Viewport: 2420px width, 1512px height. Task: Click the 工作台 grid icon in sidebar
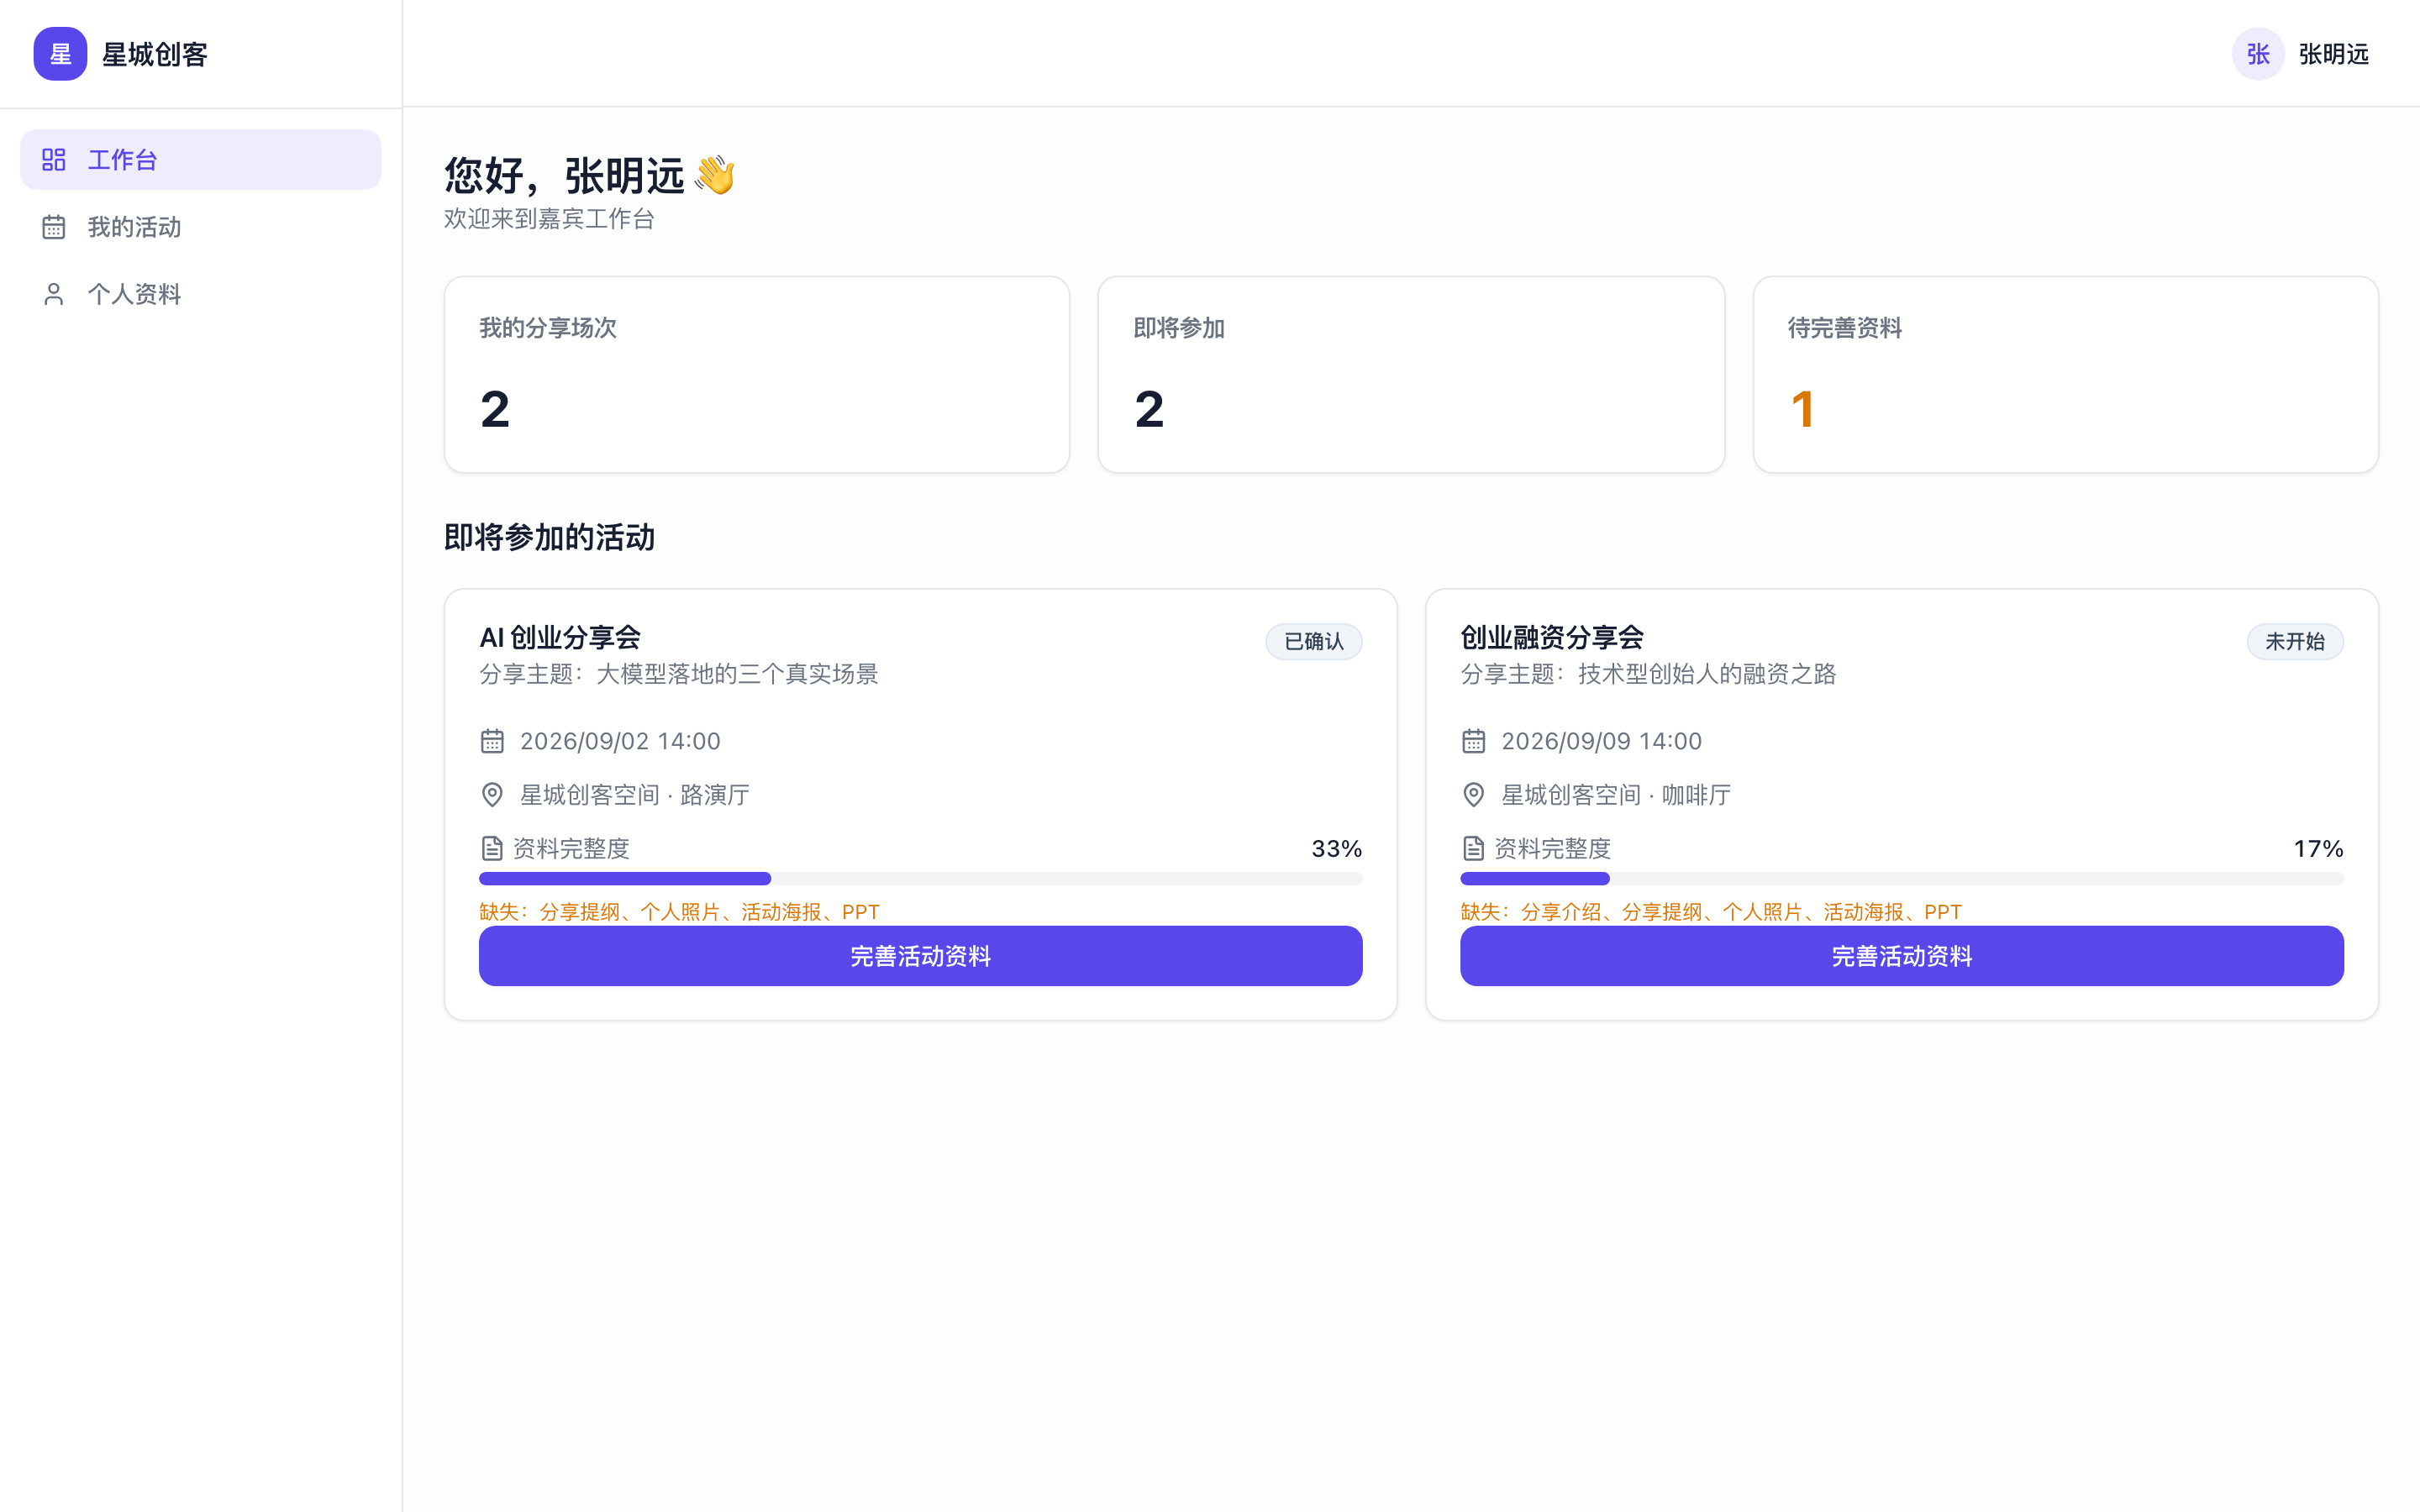tap(54, 160)
